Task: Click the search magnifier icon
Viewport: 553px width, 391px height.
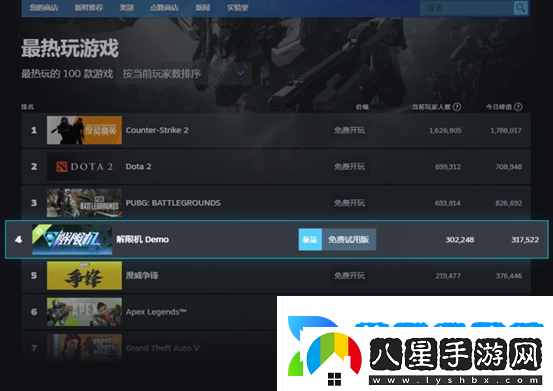Action: click(x=521, y=7)
